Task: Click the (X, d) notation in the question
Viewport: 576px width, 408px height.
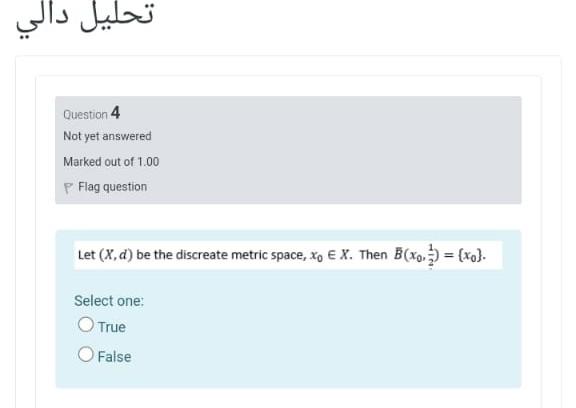Action: pyautogui.click(x=116, y=255)
